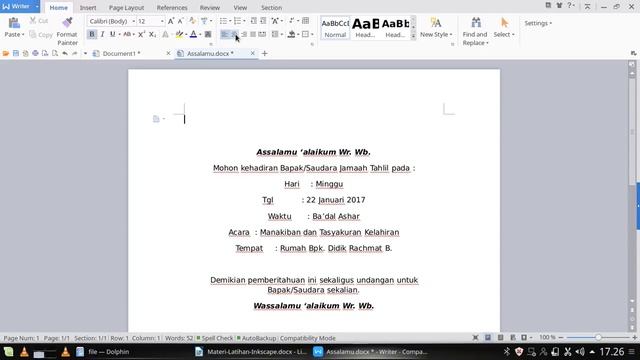Click the Clear Formatting icon
This screenshot has width=640, height=360.
click(x=192, y=21)
